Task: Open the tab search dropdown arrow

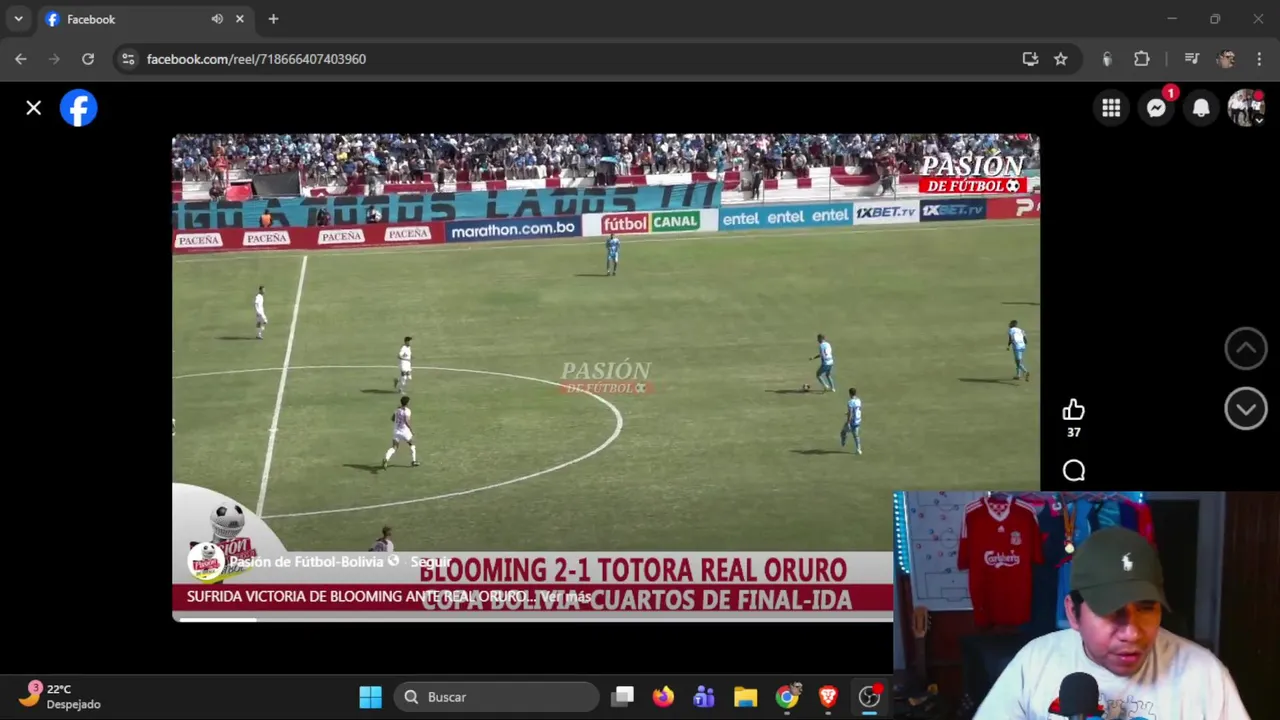Action: (18, 19)
